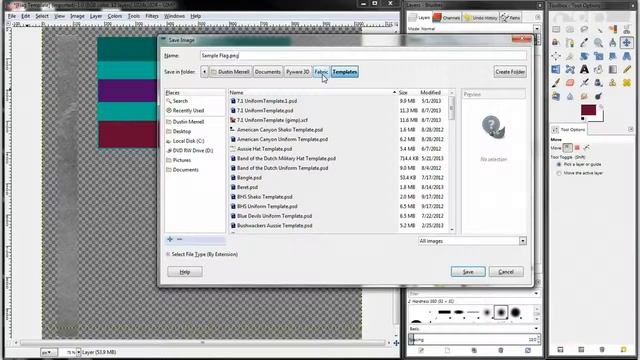Viewport: 640px width, 360px height.
Task: Select the Foreground Select tool
Action: (x=556, y=42)
